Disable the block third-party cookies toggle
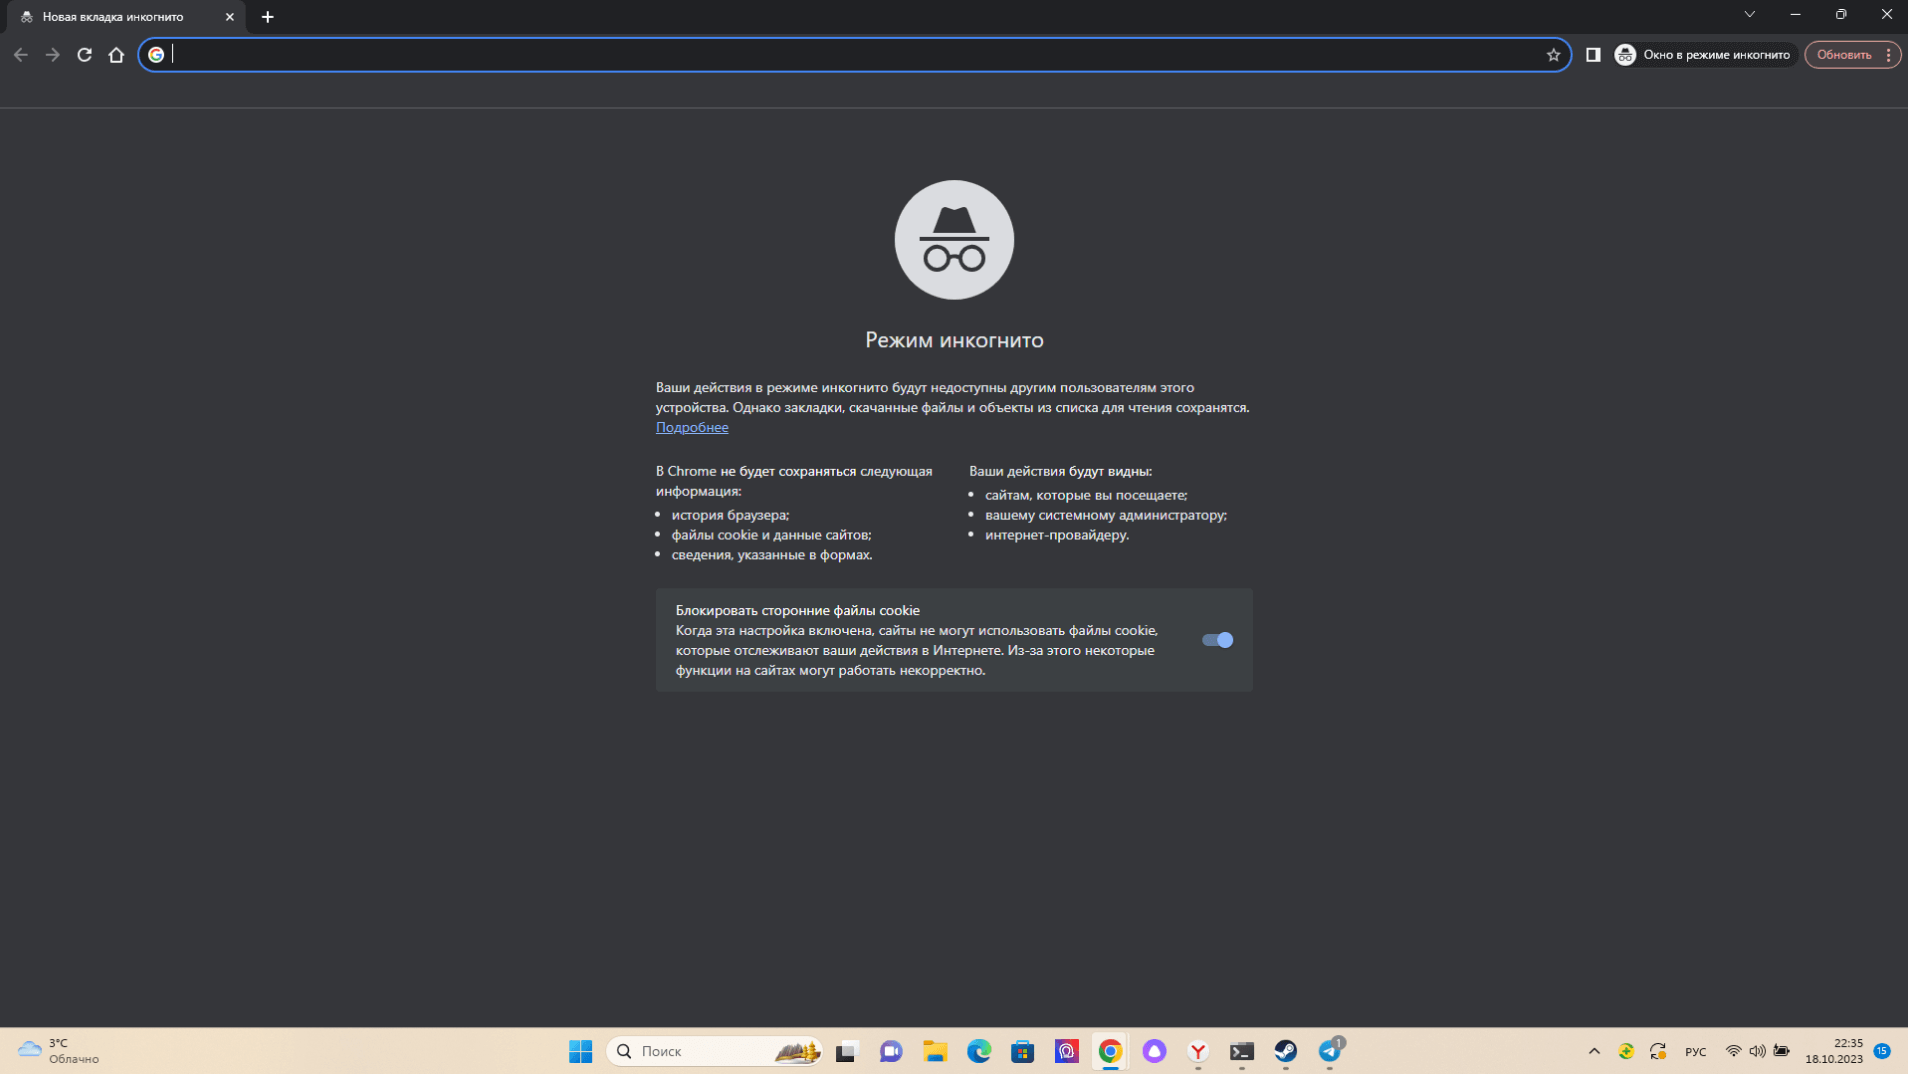The width and height of the screenshot is (1908, 1074). (1217, 640)
